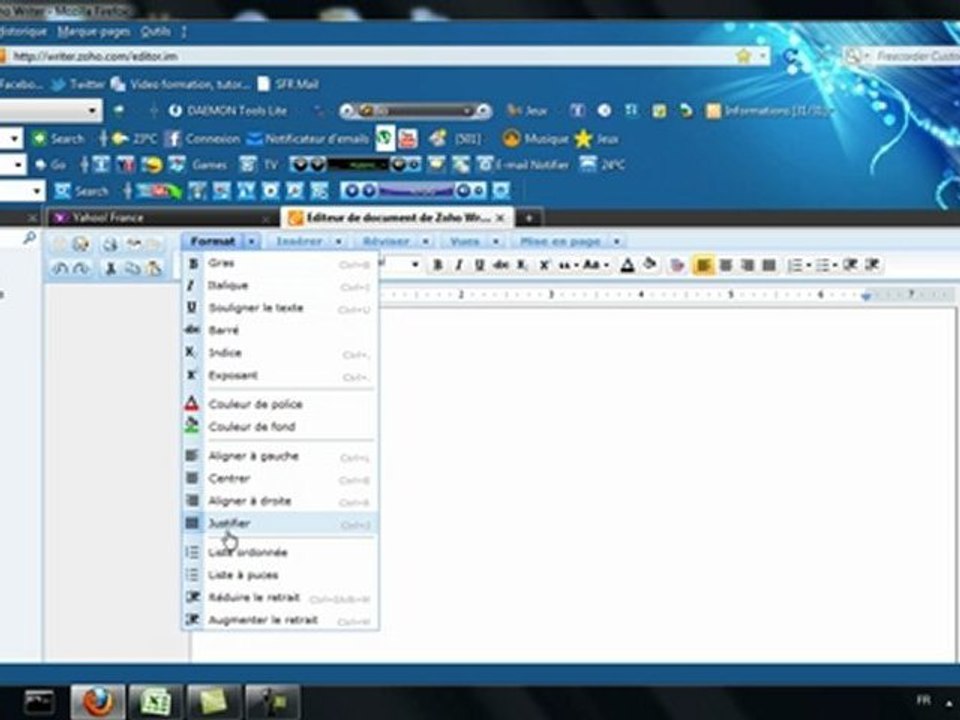Image resolution: width=960 pixels, height=720 pixels.
Task: Click the Copy icon
Action: point(132,268)
